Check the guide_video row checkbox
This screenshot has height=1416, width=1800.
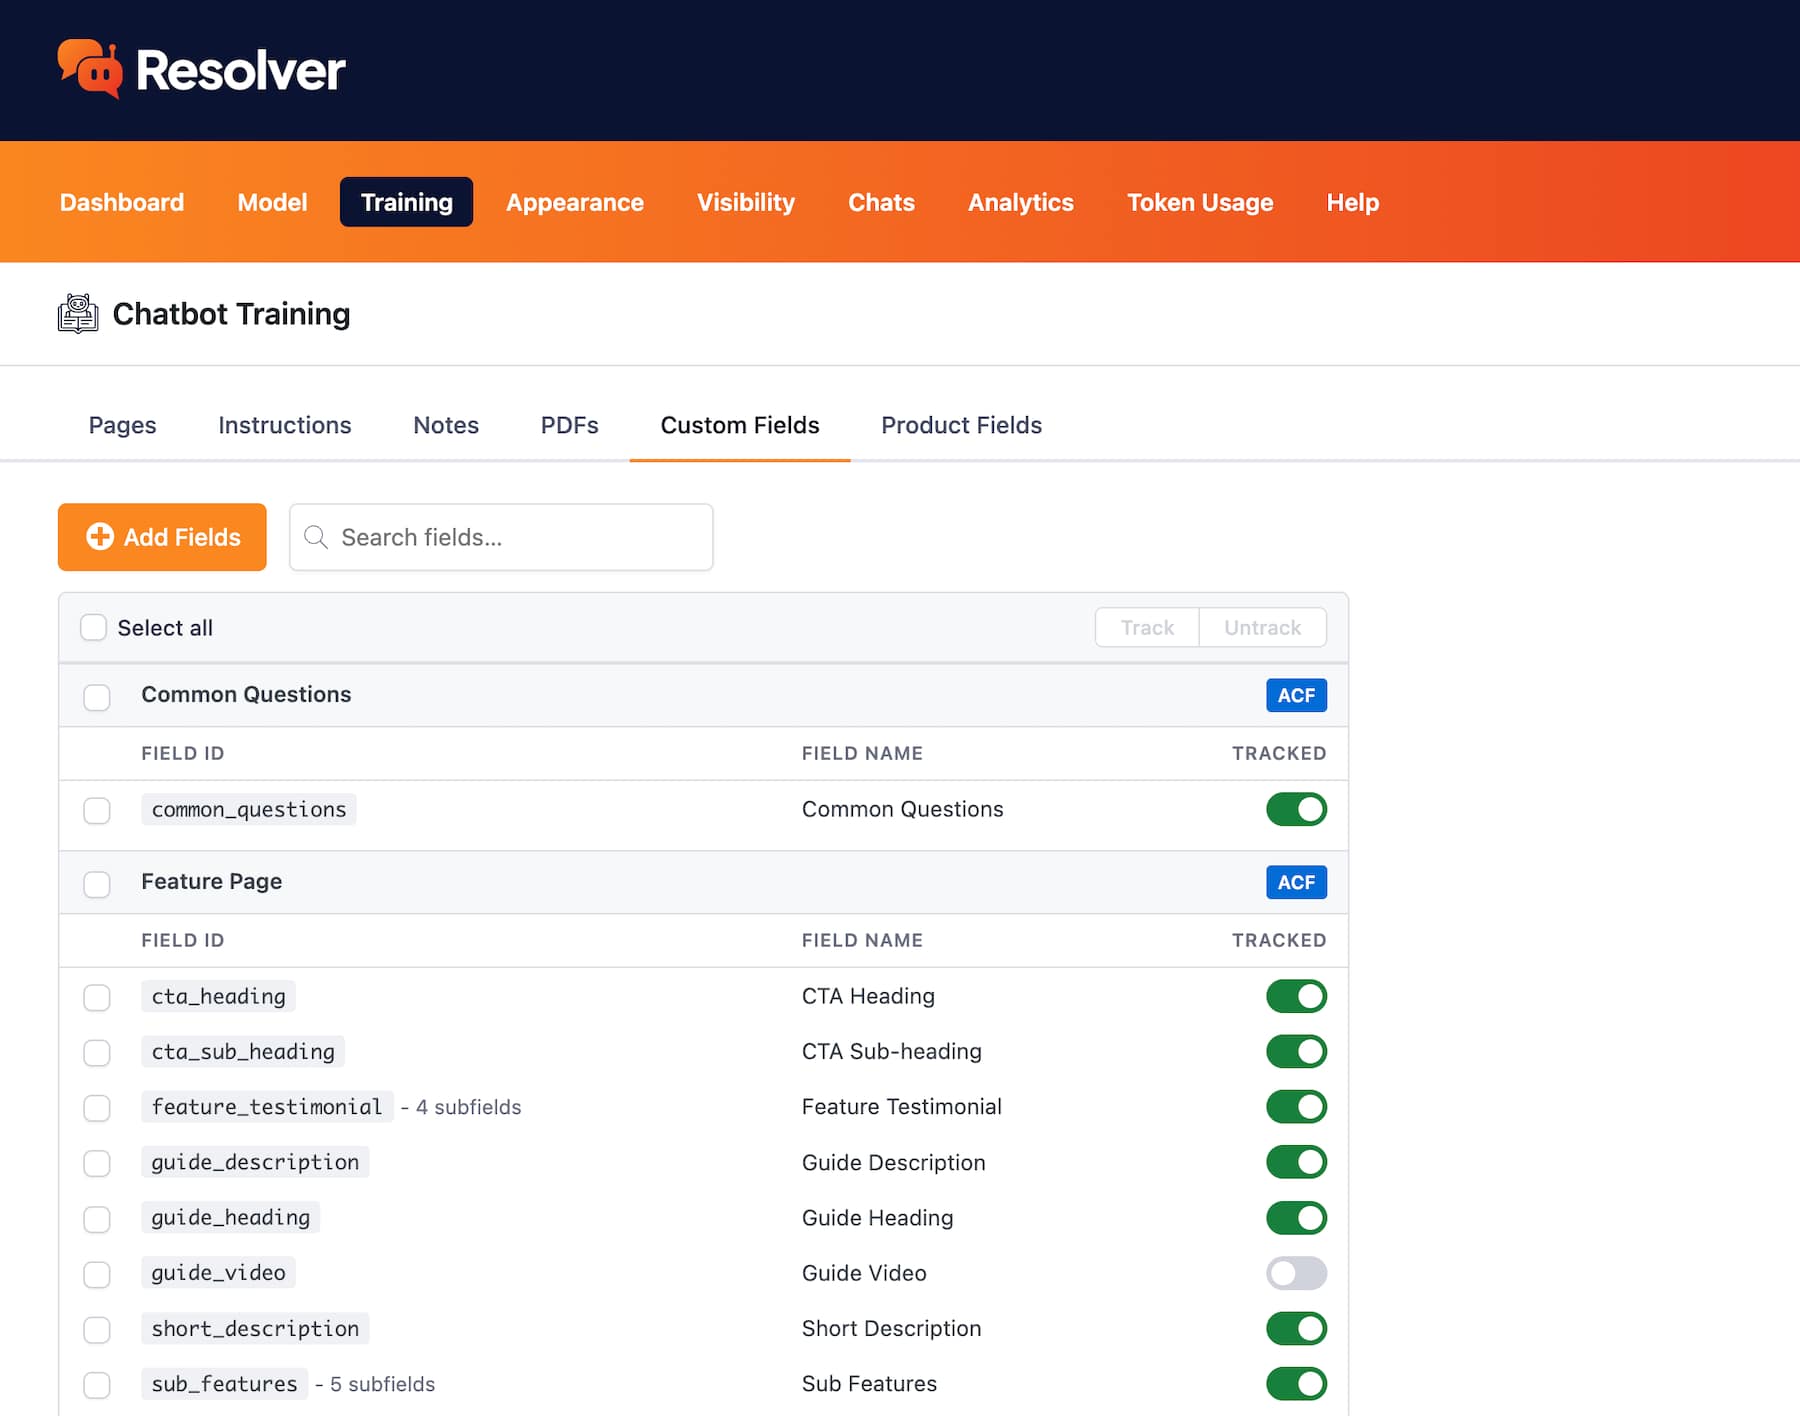pyautogui.click(x=97, y=1274)
